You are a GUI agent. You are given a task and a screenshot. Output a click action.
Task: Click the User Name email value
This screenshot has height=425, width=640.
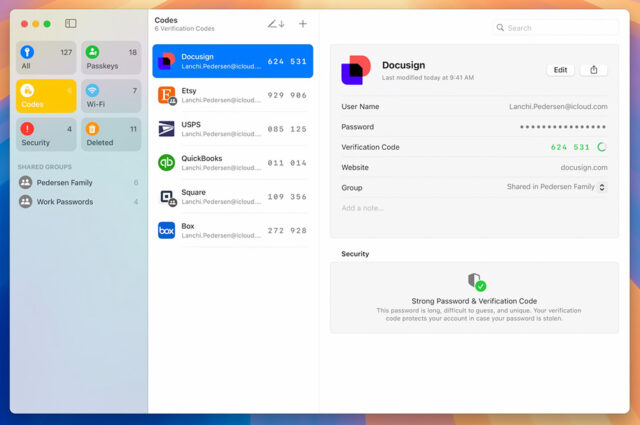(x=558, y=107)
